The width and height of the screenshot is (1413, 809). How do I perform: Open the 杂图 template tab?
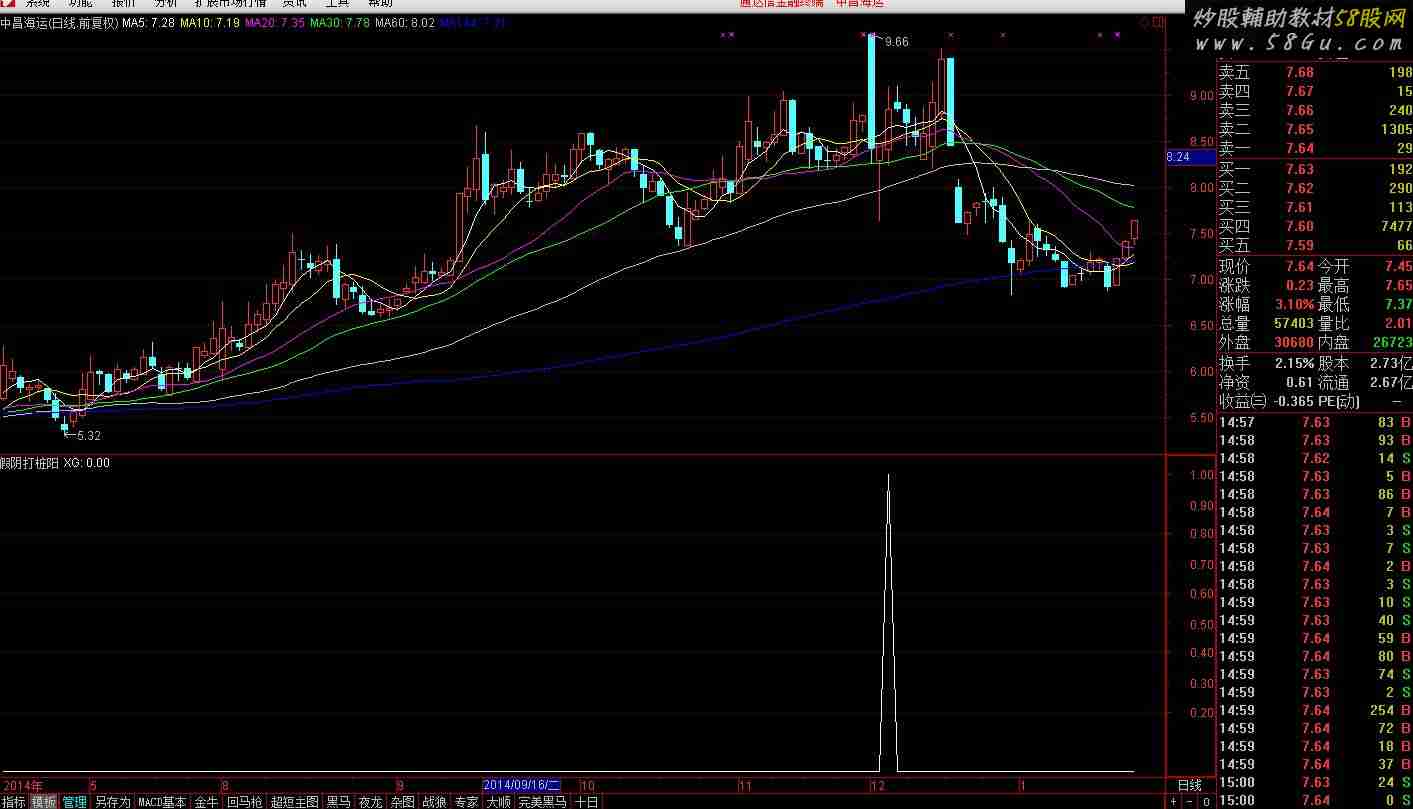click(x=402, y=802)
